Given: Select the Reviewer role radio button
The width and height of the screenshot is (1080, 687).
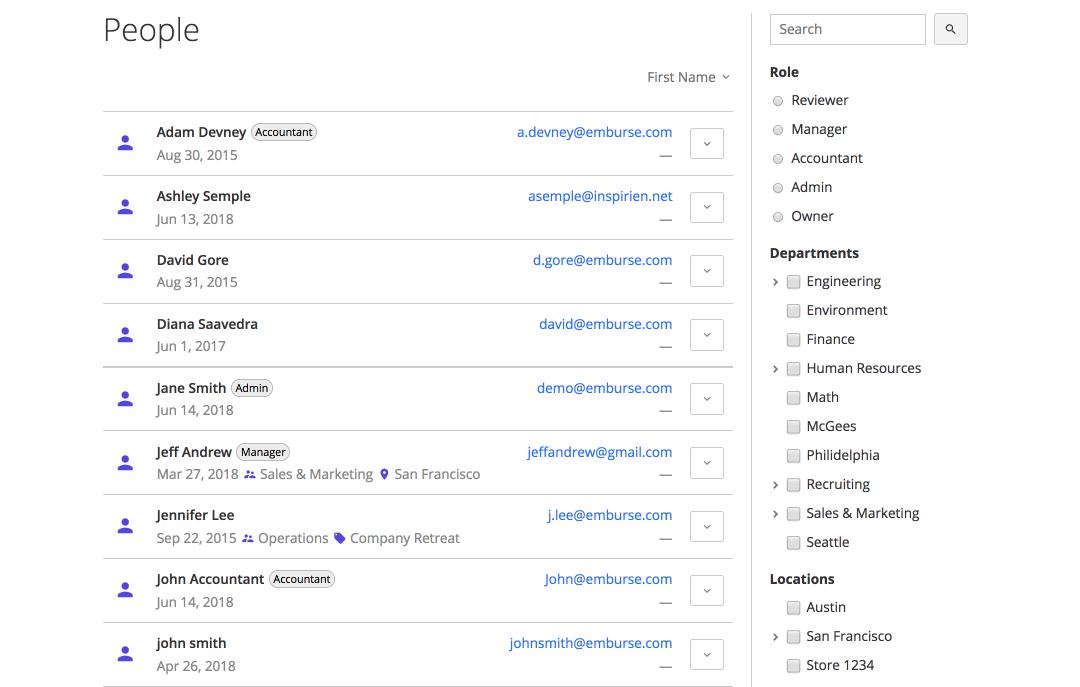Looking at the screenshot, I should click(x=778, y=101).
